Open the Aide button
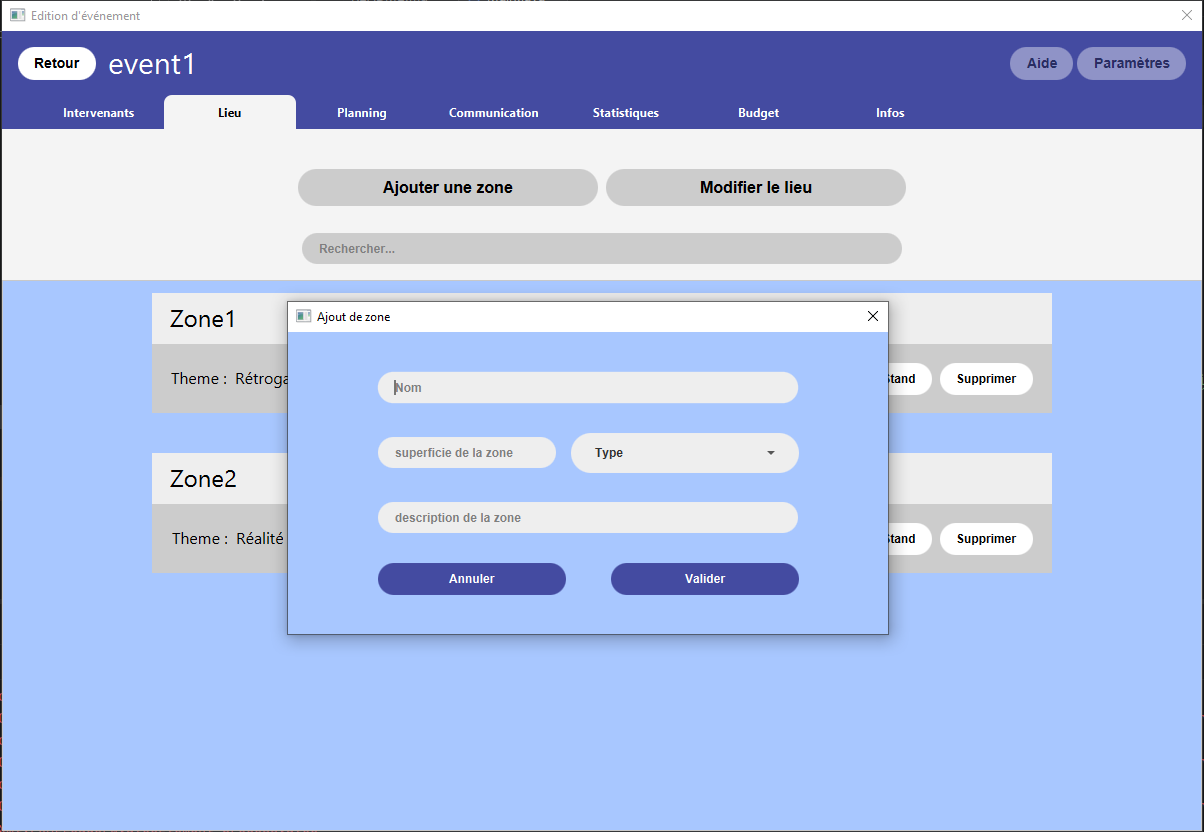Viewport: 1204px width, 832px height. tap(1042, 63)
